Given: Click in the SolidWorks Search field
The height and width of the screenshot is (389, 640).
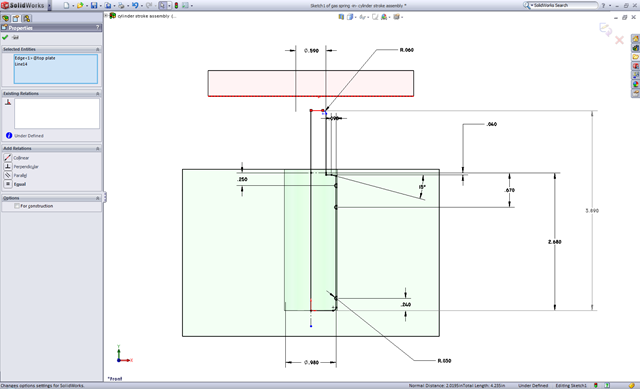Looking at the screenshot, I should click(x=564, y=5).
